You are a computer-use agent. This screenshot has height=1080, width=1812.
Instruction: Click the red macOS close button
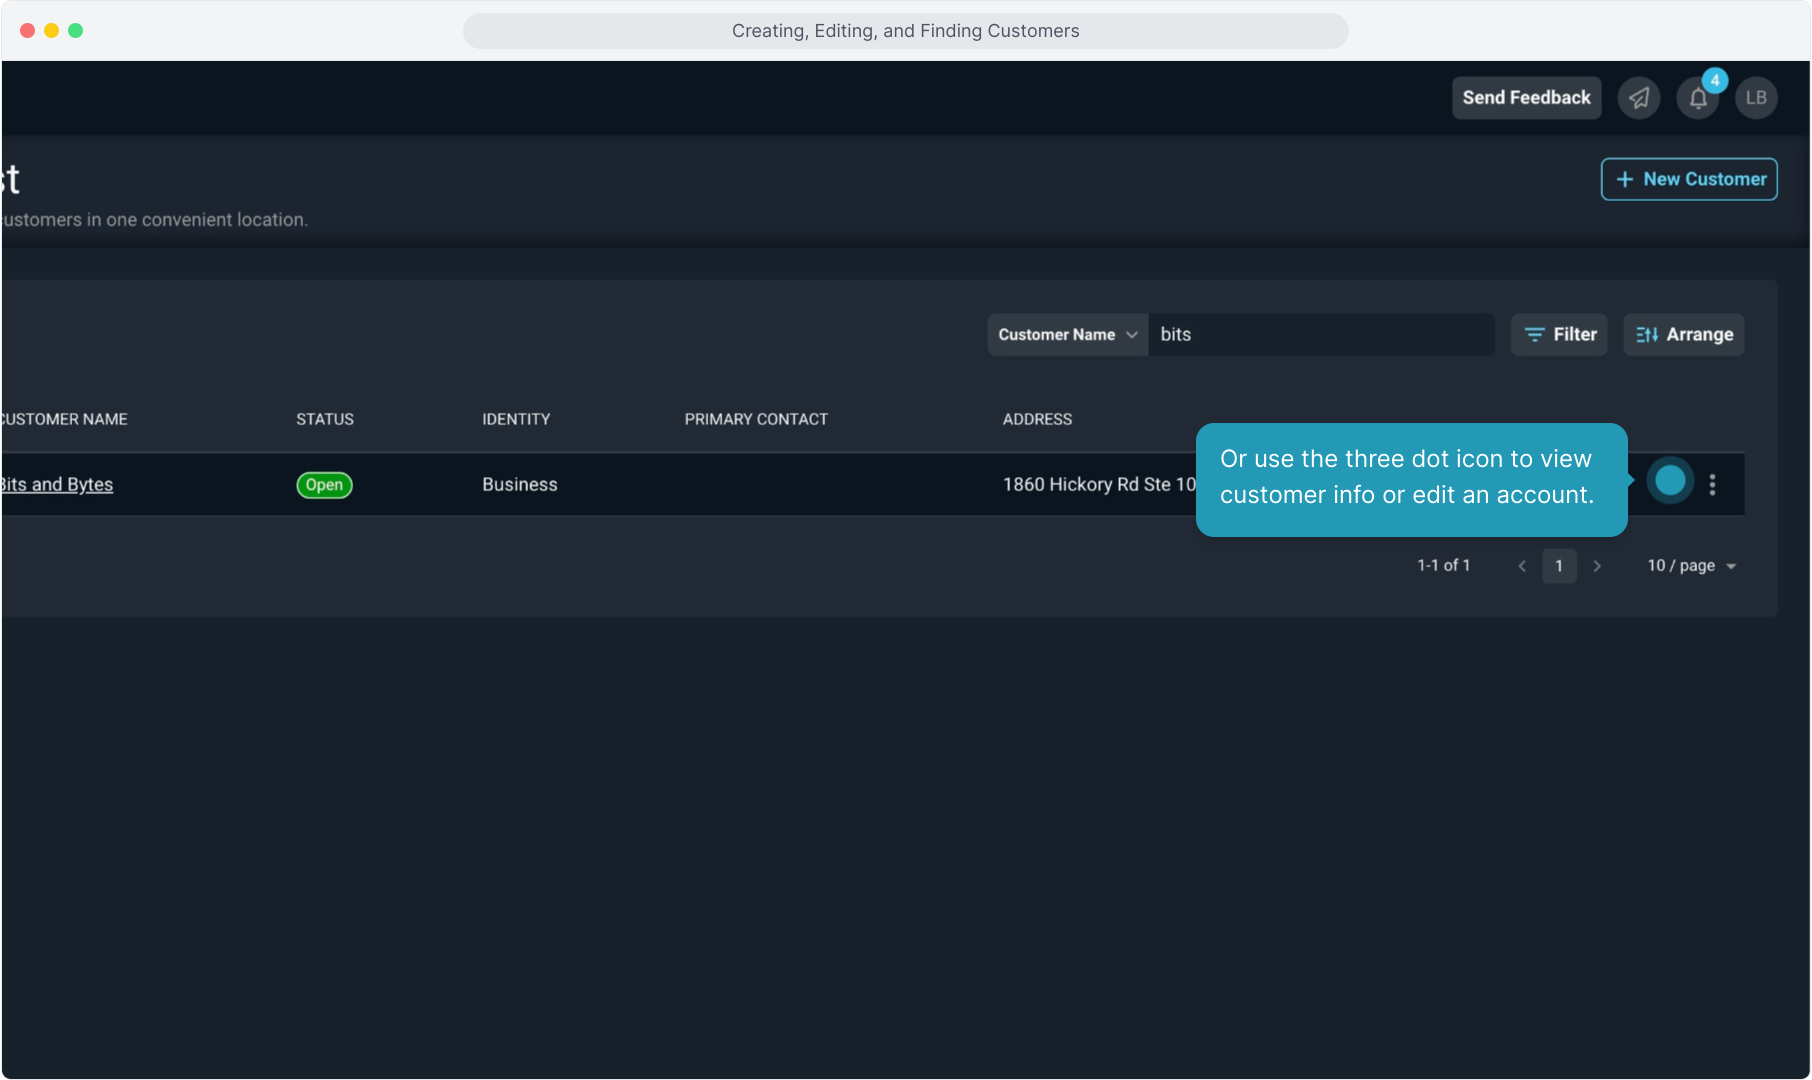27,31
